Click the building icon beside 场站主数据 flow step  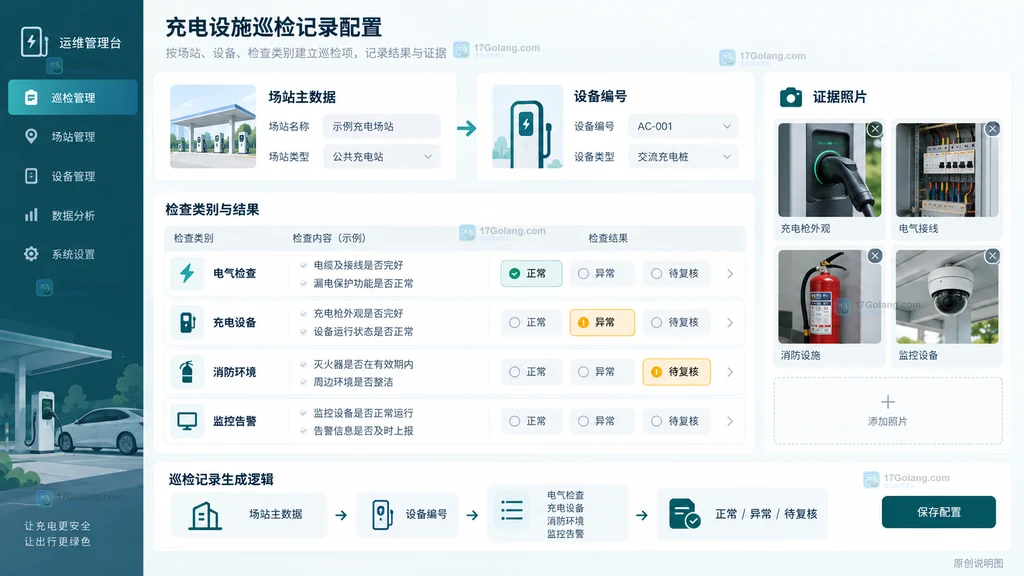coord(204,515)
